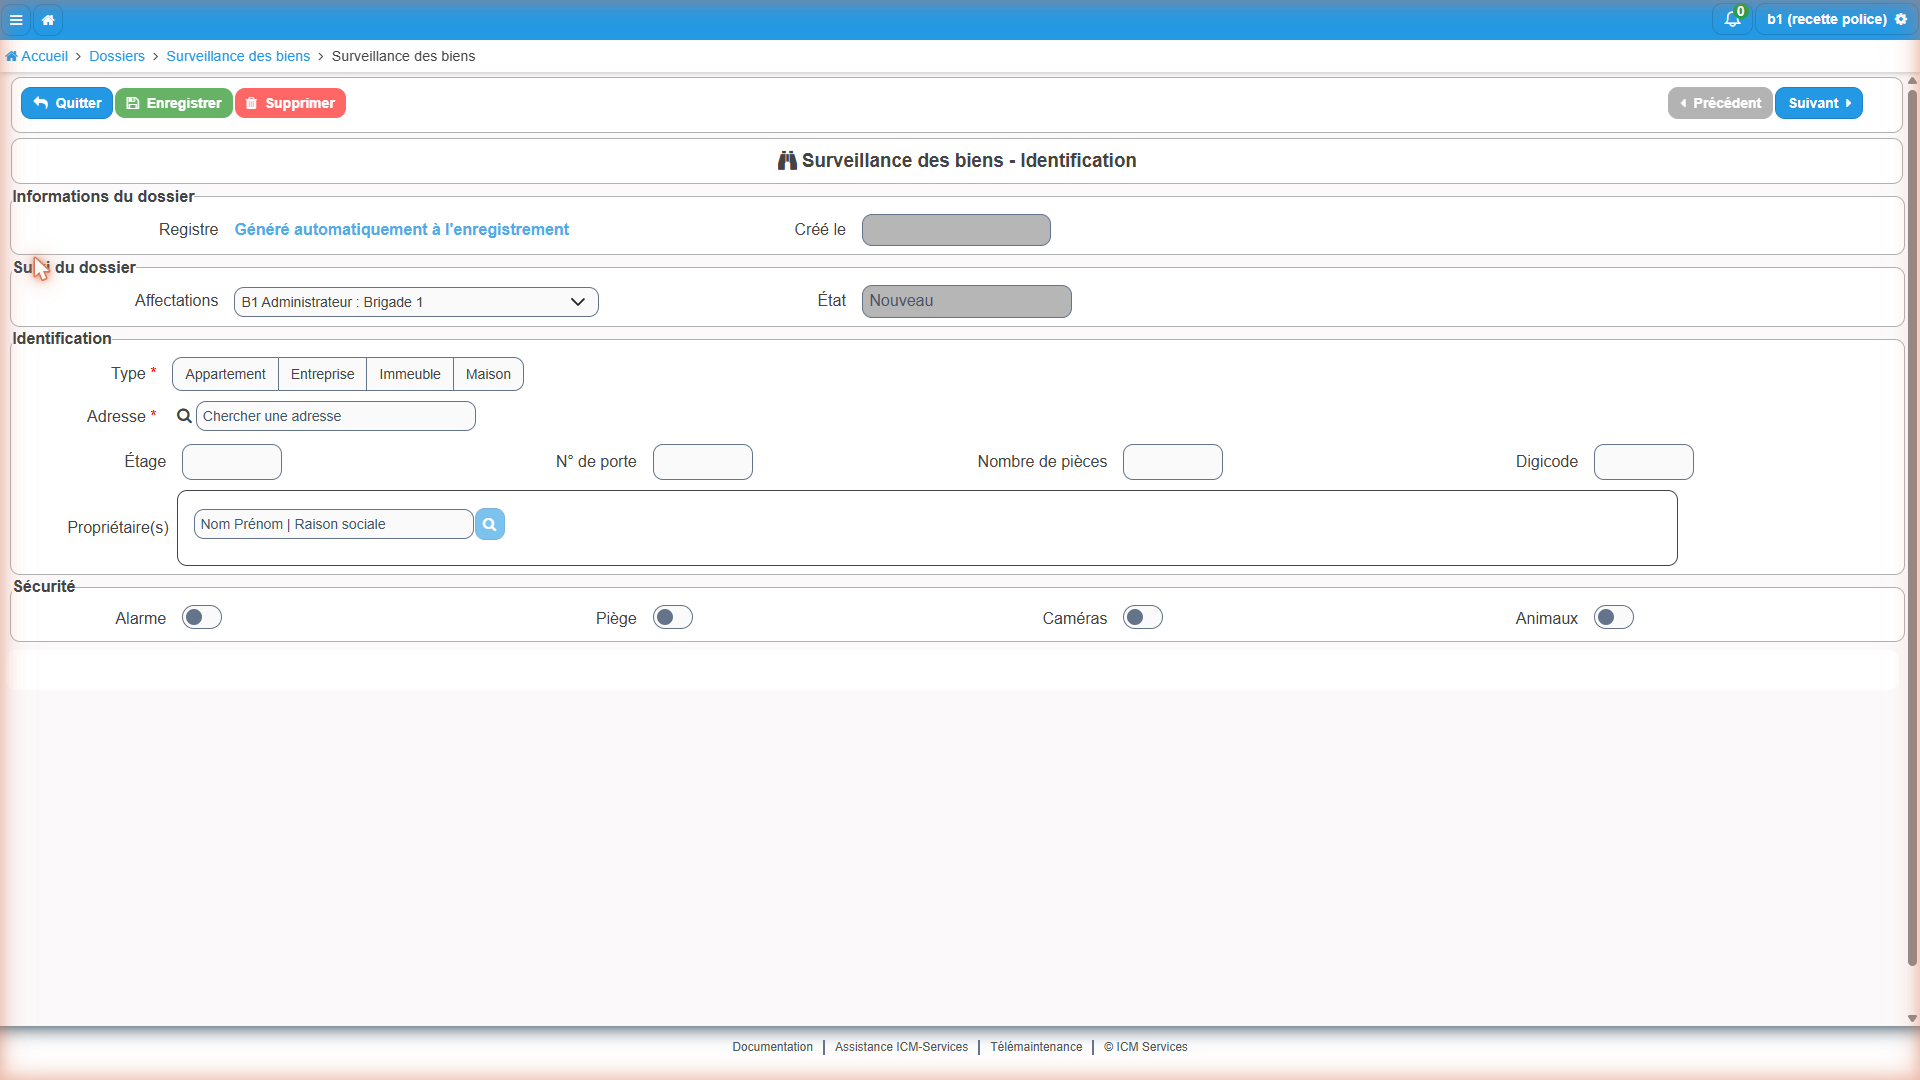The image size is (1920, 1080).
Task: Click the home icon in top bar
Action: click(x=48, y=19)
